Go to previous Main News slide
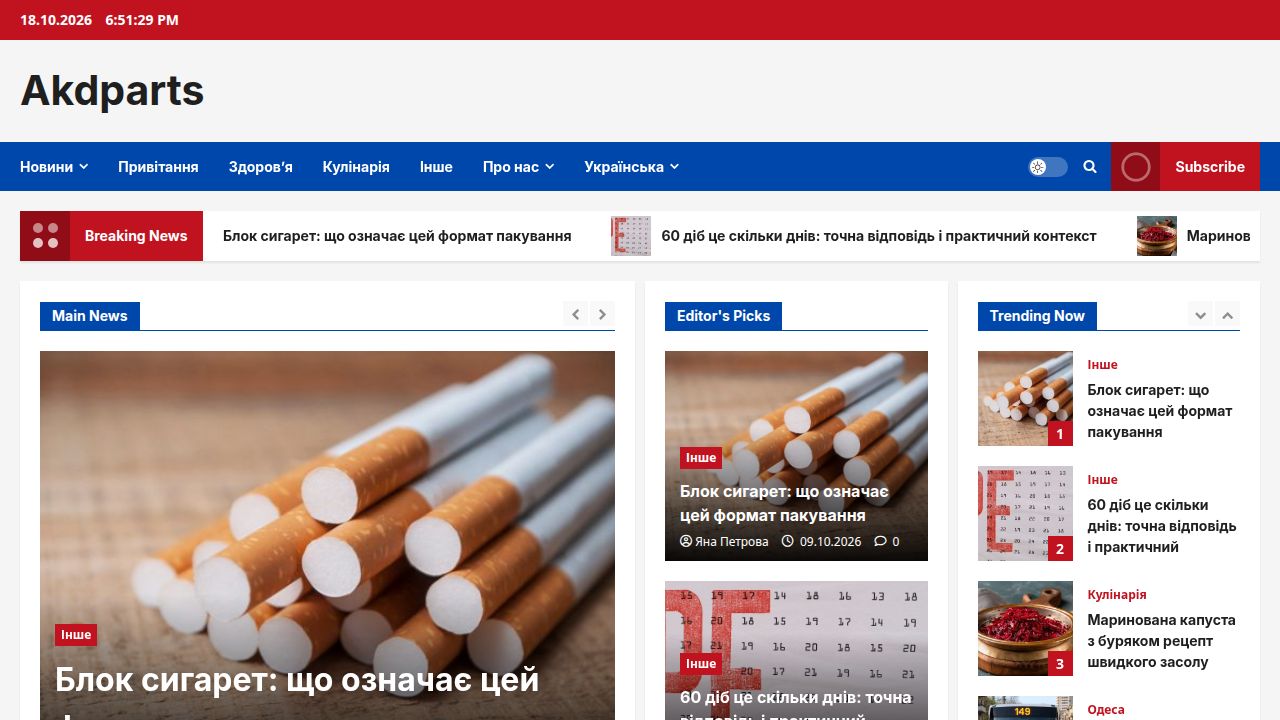This screenshot has height=720, width=1280. click(575, 314)
